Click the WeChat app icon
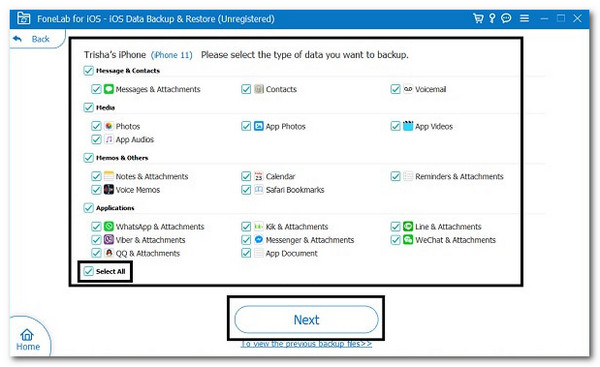 [x=408, y=240]
